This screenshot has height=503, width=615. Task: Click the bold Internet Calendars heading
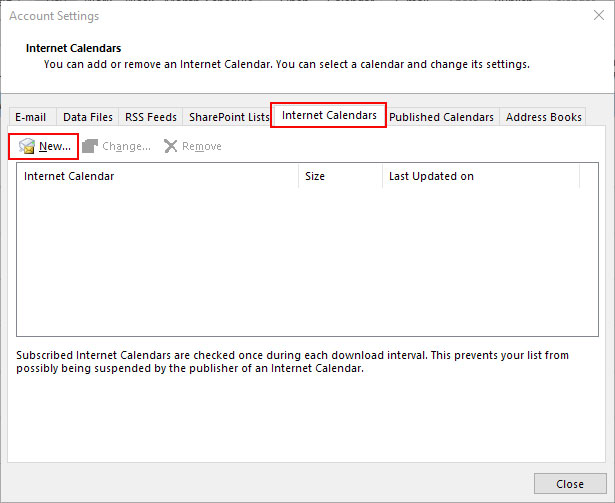click(75, 47)
